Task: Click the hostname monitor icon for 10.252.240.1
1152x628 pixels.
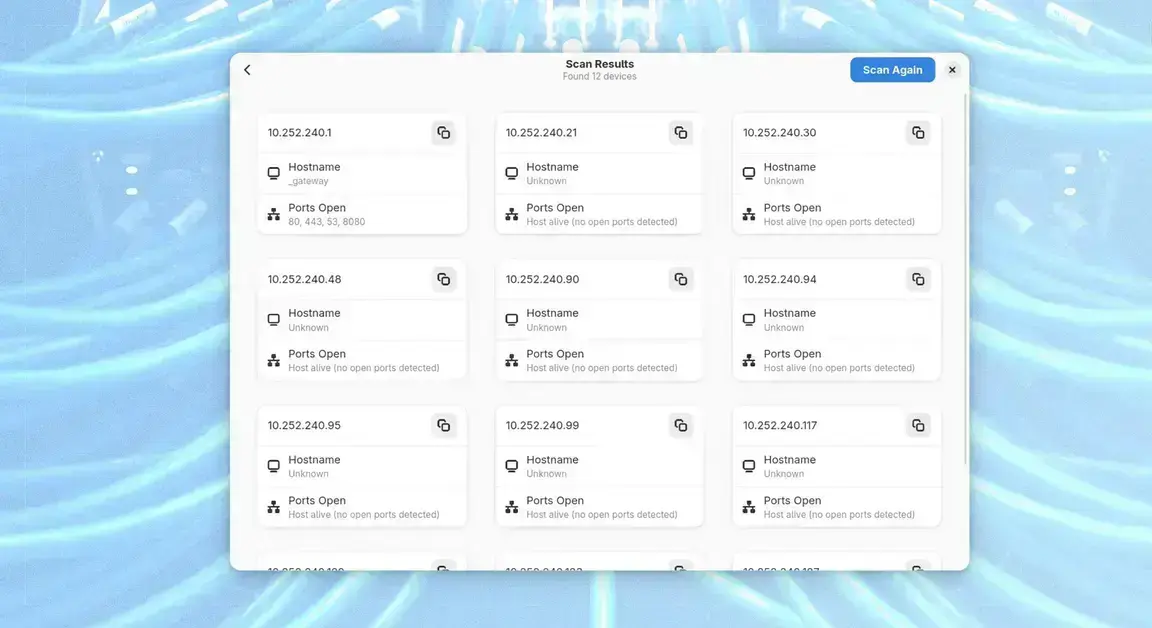Action: (x=273, y=173)
